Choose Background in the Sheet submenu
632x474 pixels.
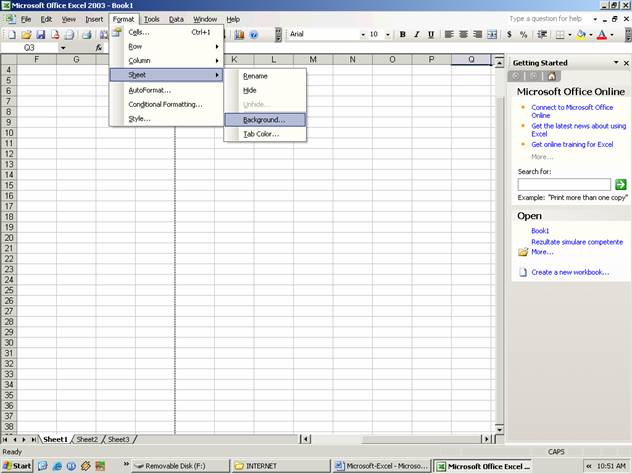coord(265,120)
